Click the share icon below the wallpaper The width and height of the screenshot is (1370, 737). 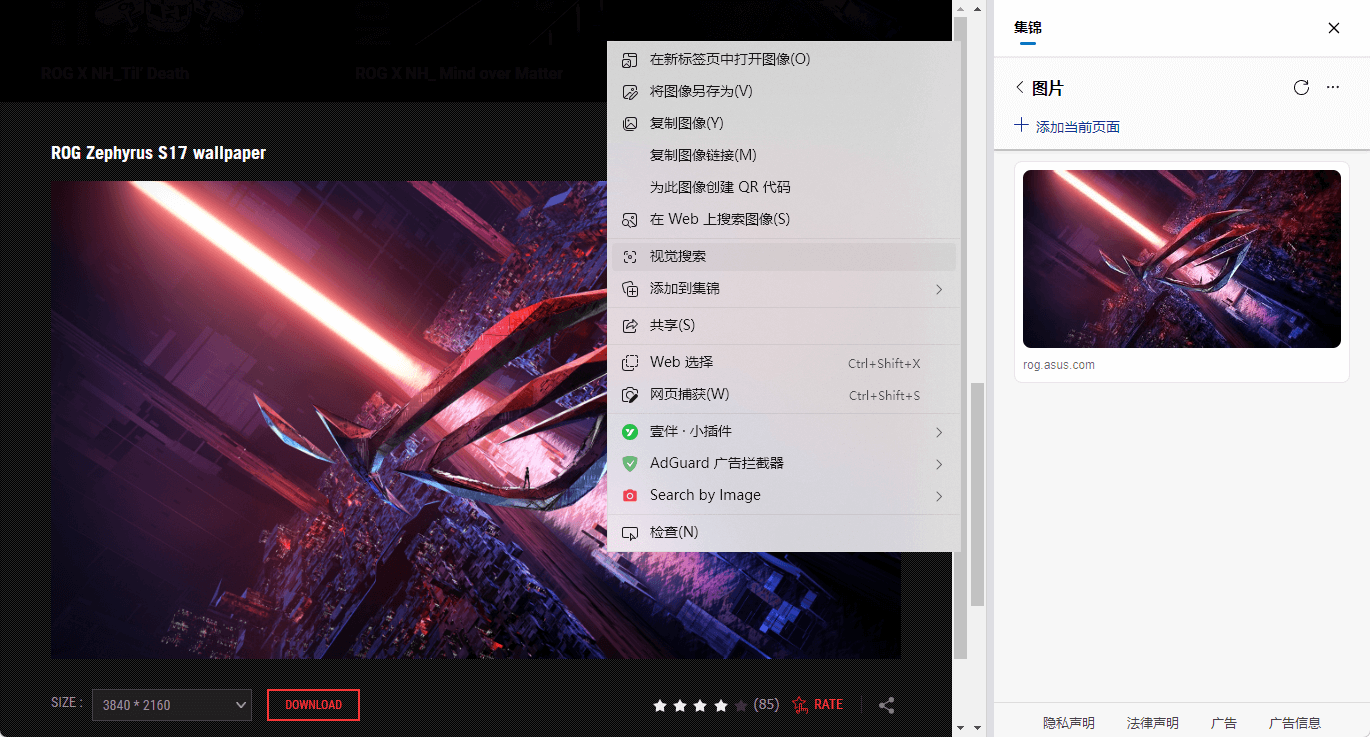pyautogui.click(x=886, y=705)
